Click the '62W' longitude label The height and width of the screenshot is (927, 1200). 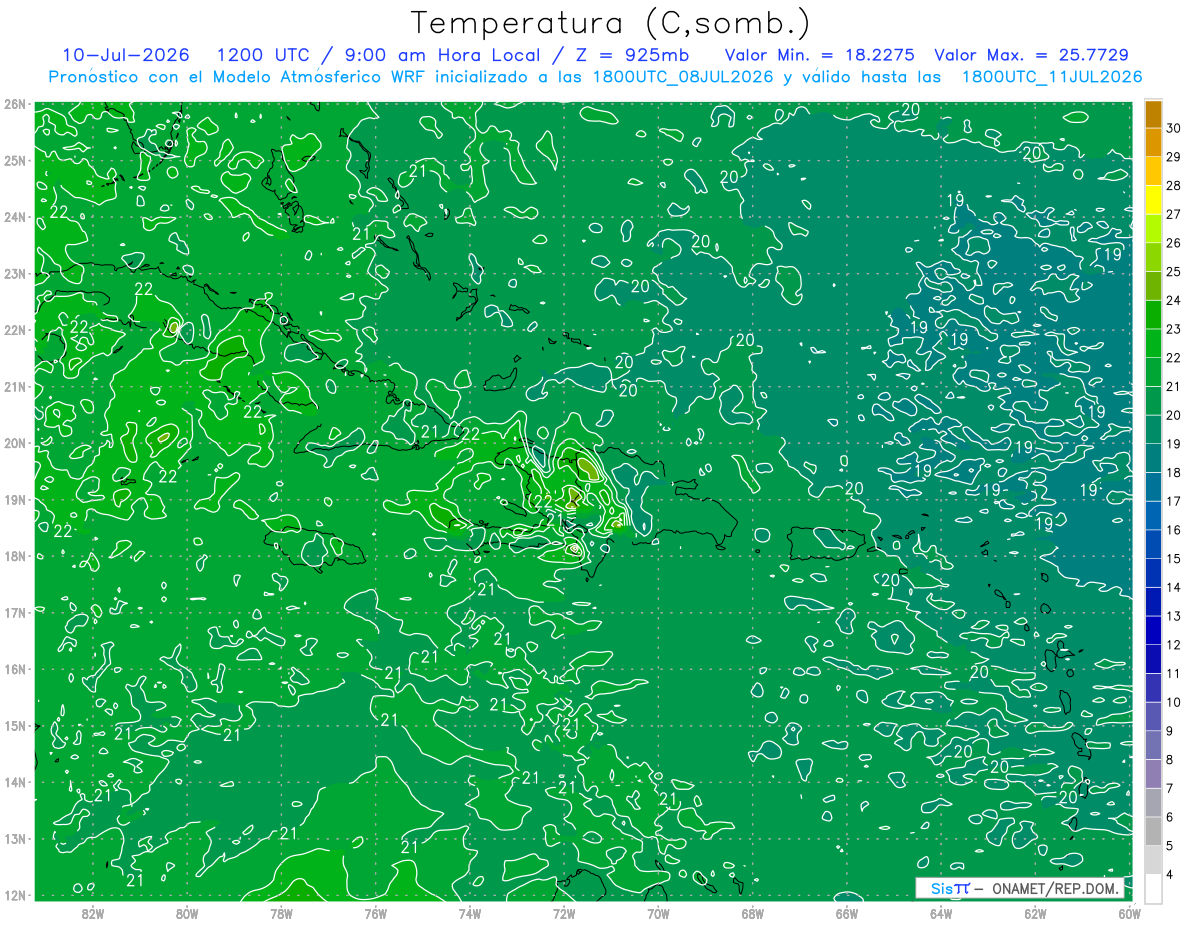1035,913
